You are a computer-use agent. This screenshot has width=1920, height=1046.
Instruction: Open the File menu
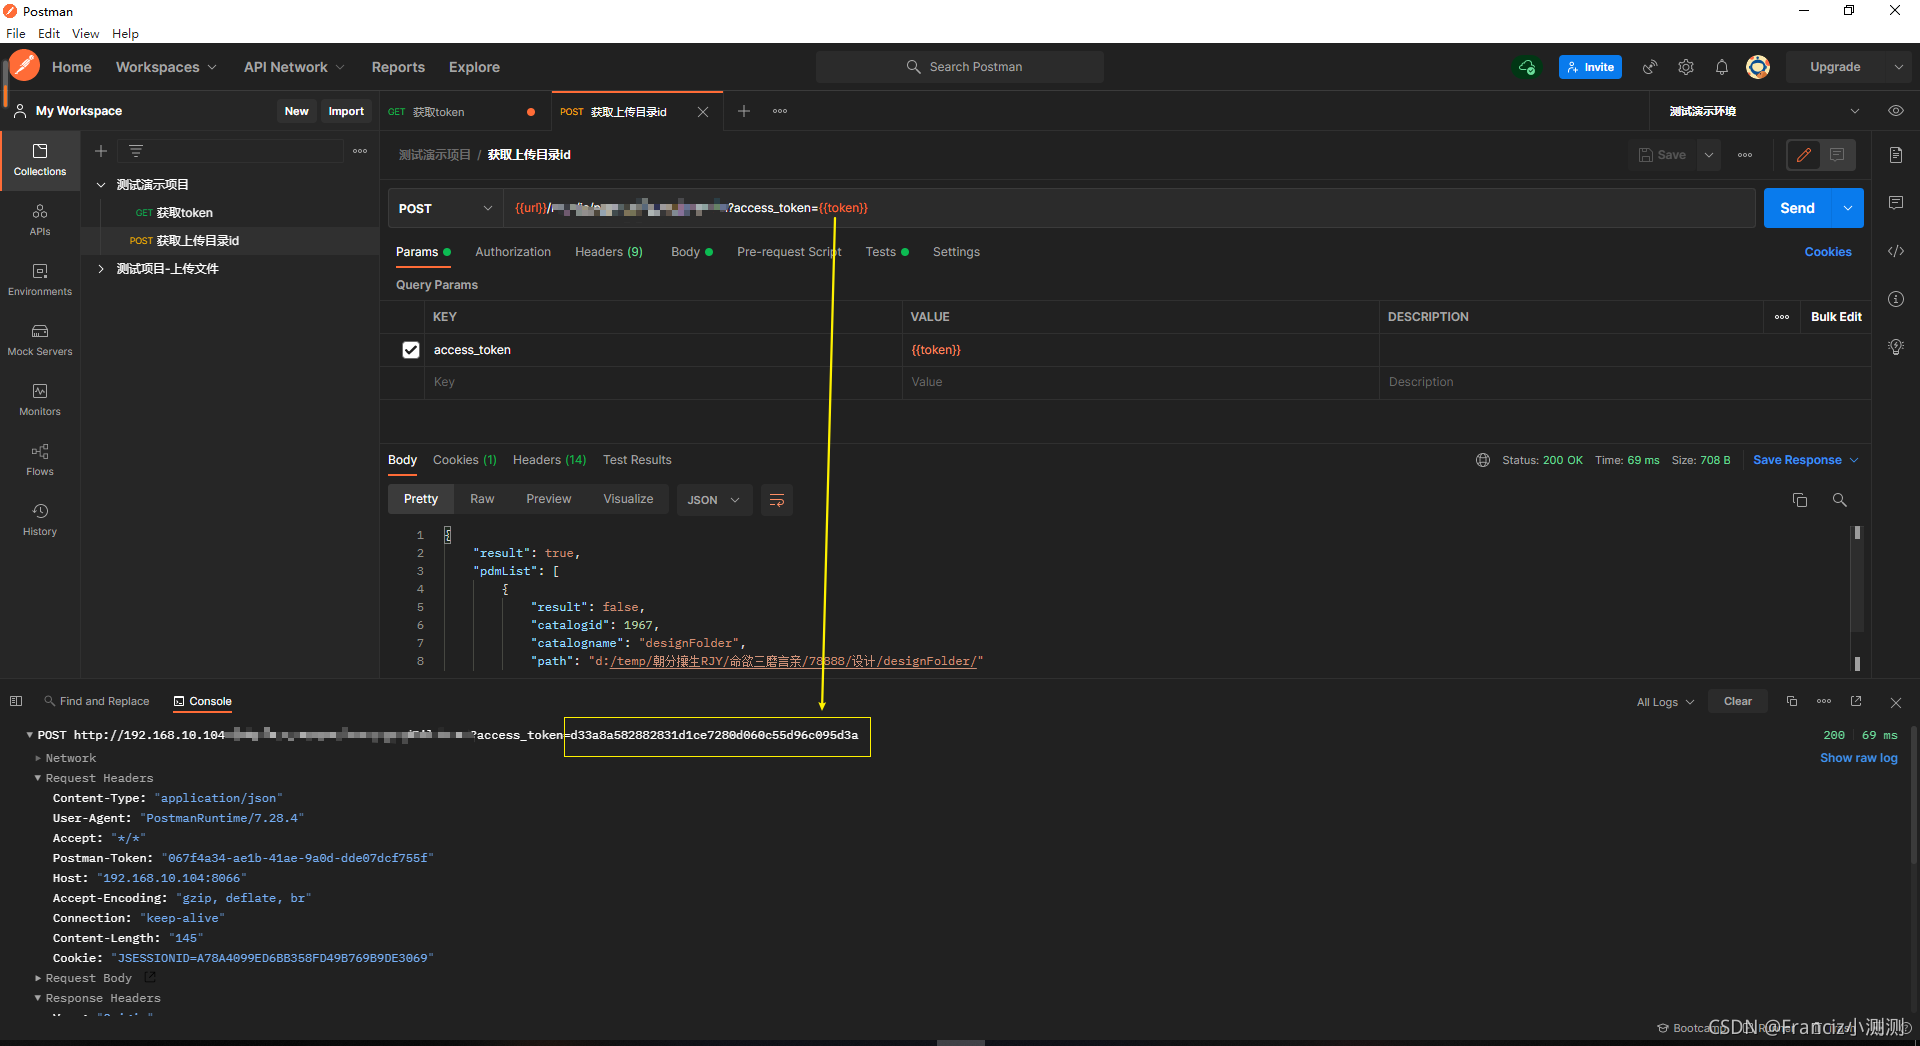(16, 33)
